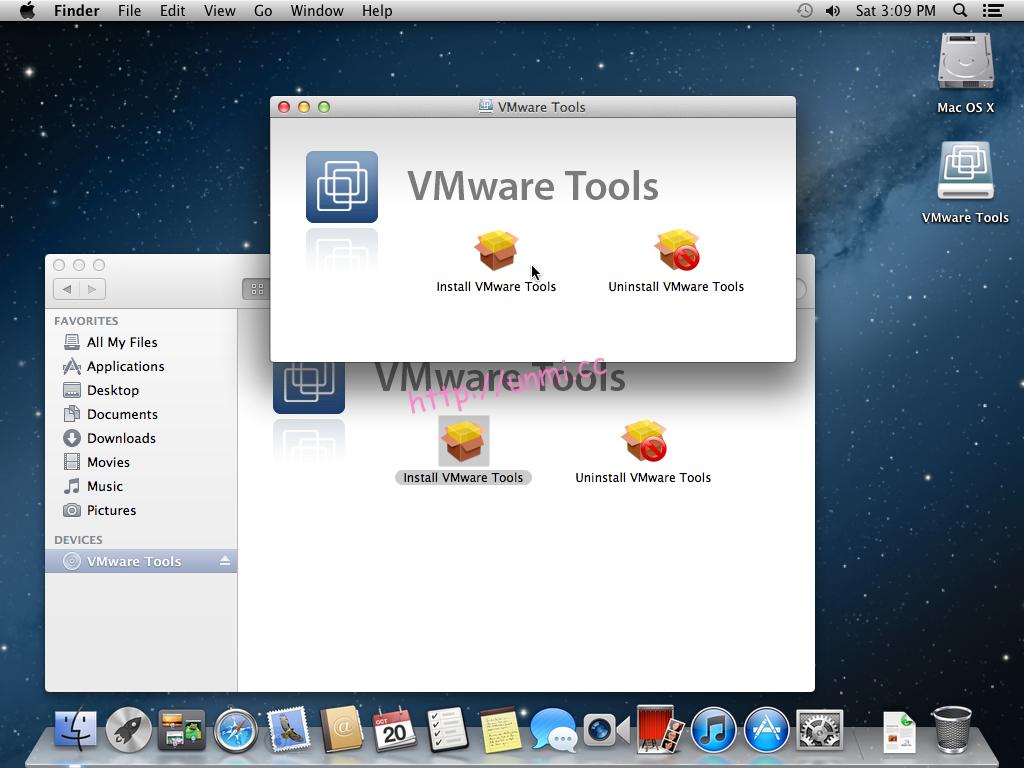Open Photo Booth from the Dock
Screen dimensions: 1024x768
pyautogui.click(x=656, y=730)
